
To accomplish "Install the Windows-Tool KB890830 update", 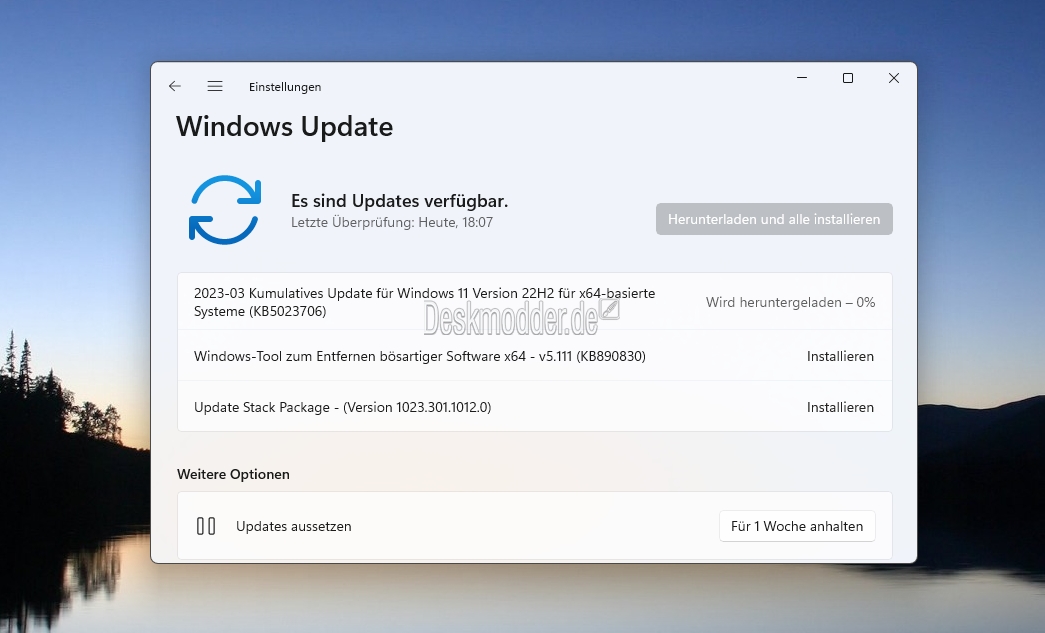I will pos(840,356).
